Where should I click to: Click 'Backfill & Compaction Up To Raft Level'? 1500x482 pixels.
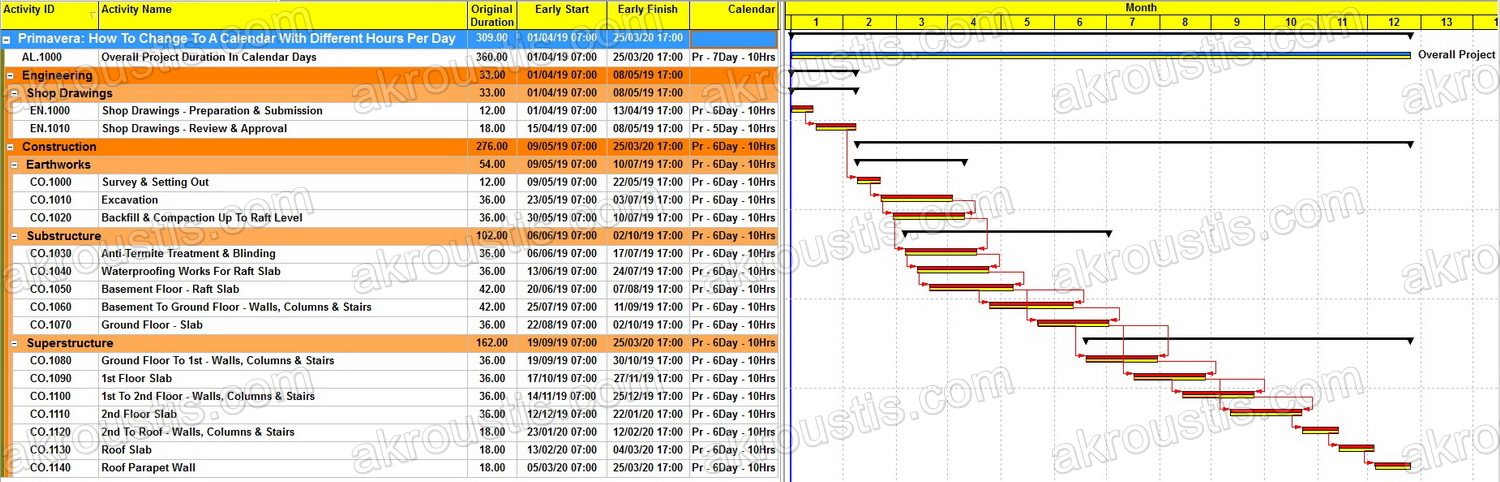tap(201, 218)
